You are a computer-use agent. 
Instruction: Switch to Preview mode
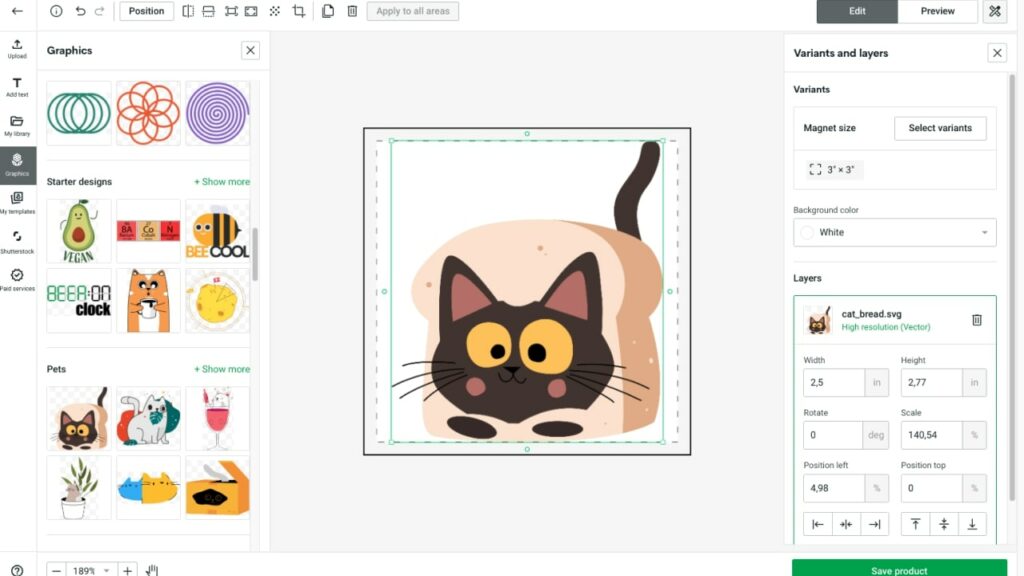click(937, 11)
